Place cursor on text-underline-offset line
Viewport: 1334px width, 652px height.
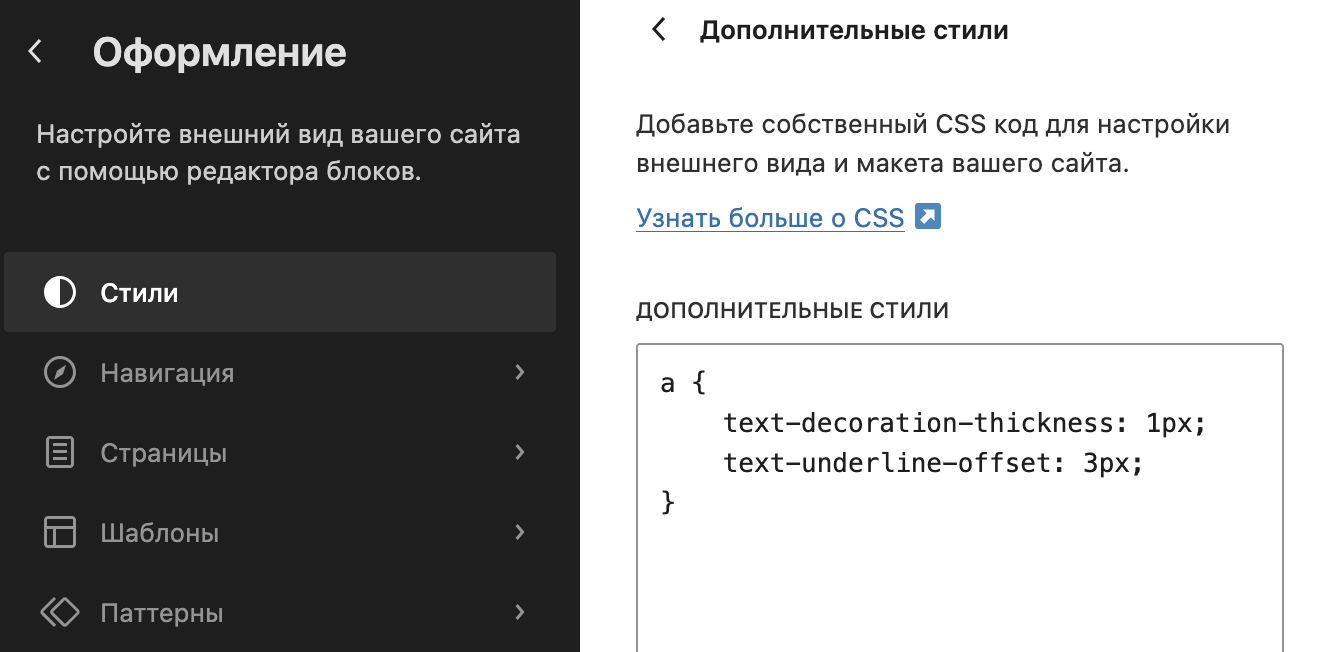click(932, 463)
